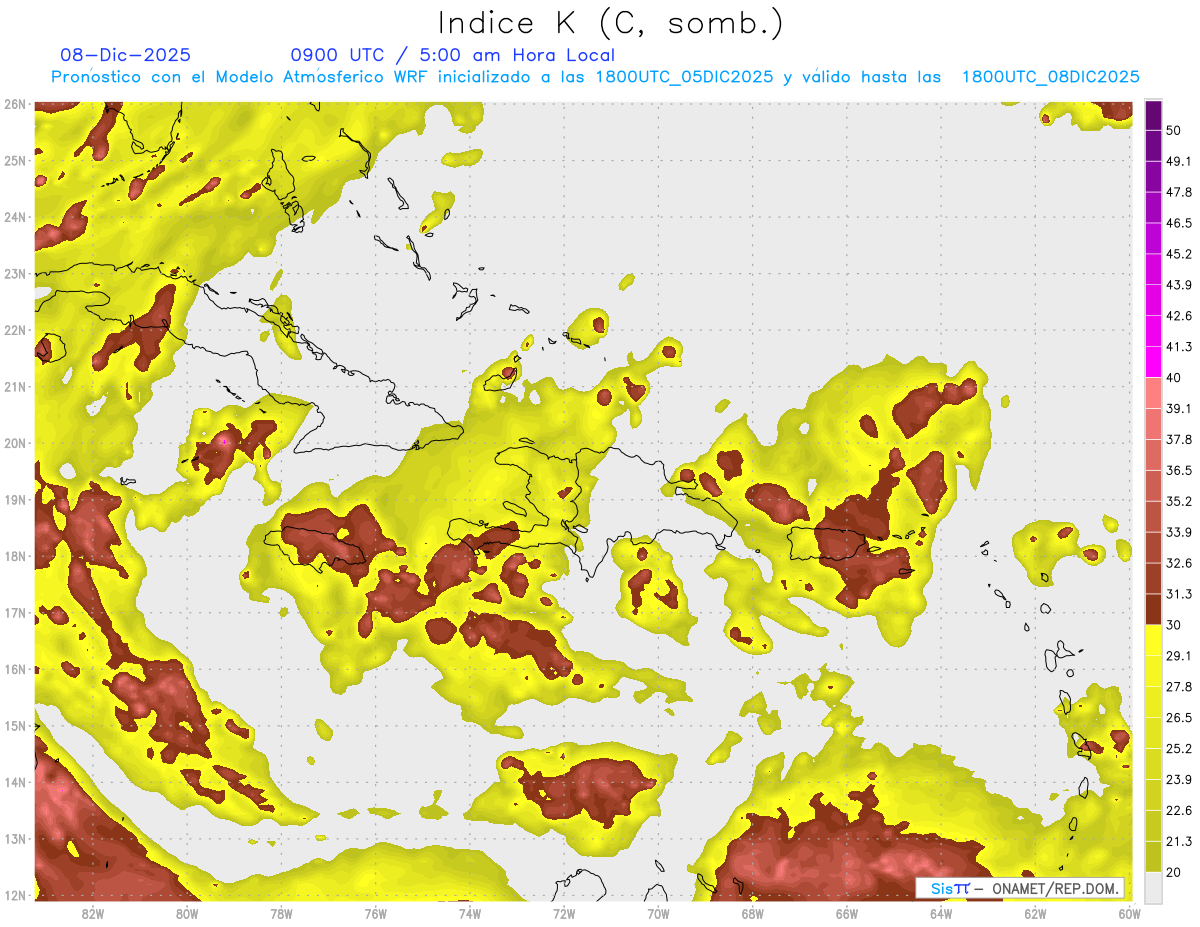The width and height of the screenshot is (1200, 927).
Task: Click colorbar value "42.6"
Action: coord(1178,316)
